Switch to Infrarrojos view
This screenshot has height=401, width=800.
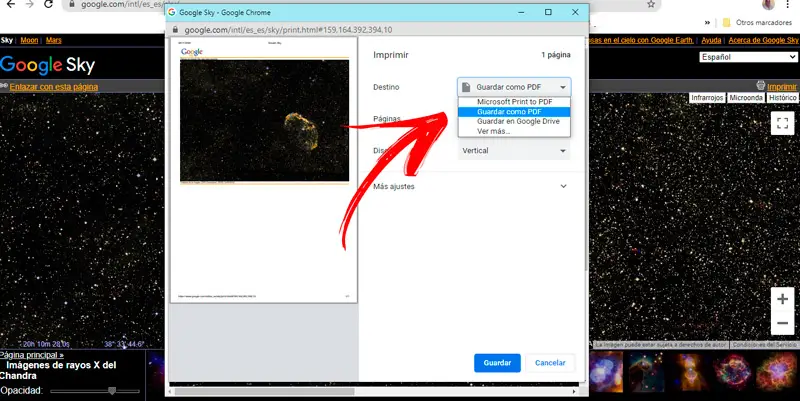(x=707, y=97)
